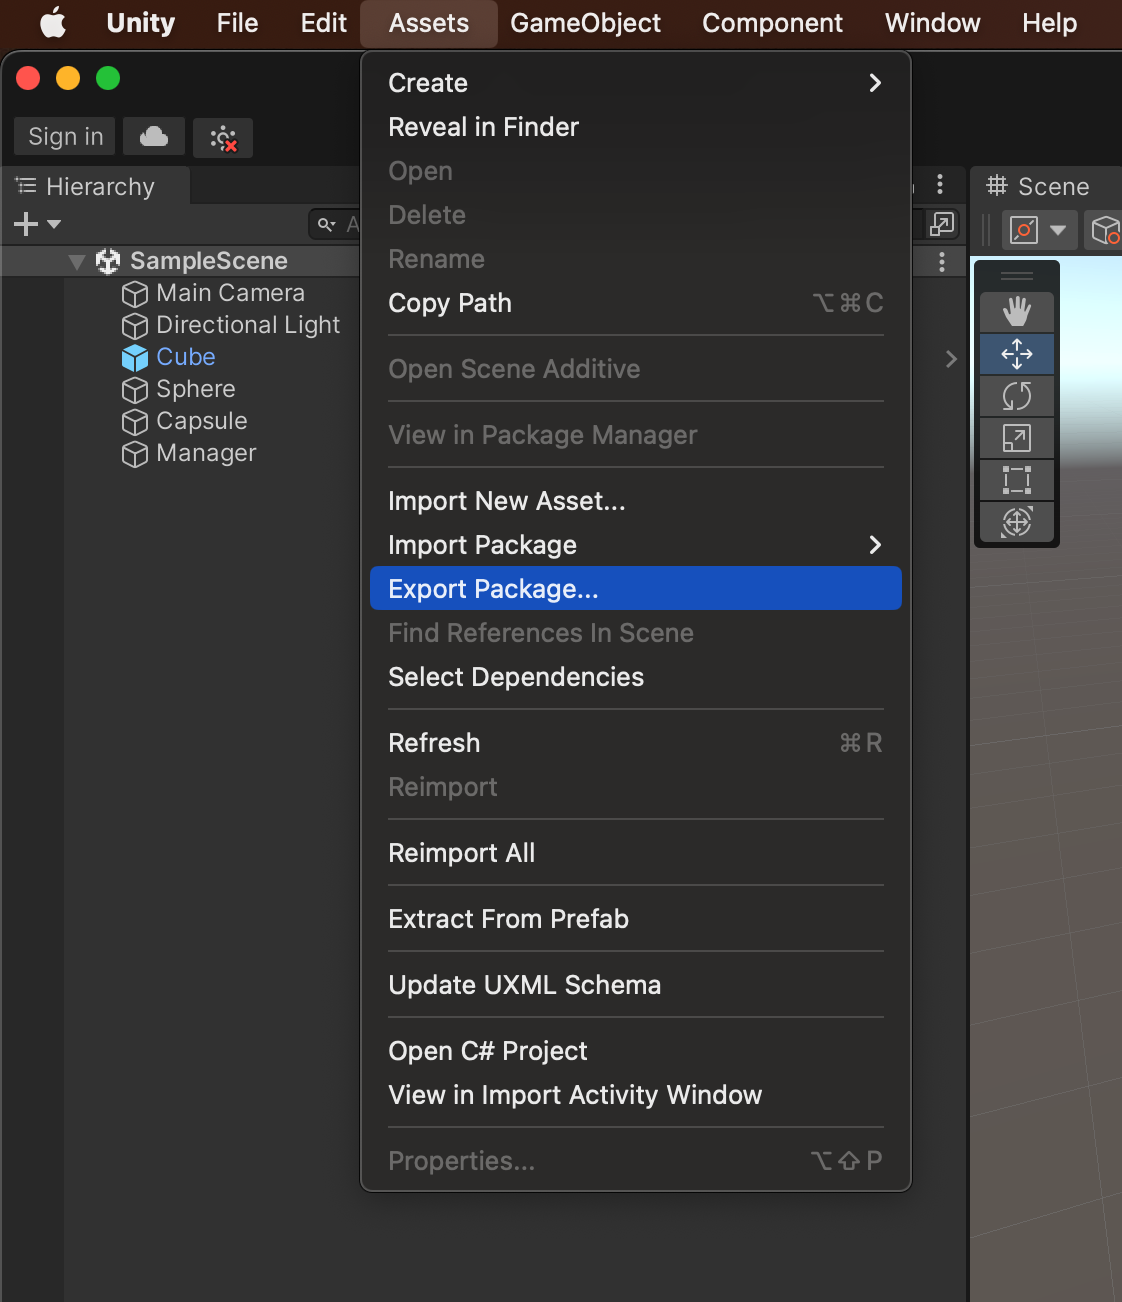Expand the Import Package submenu arrow
The width and height of the screenshot is (1122, 1302).
click(875, 545)
